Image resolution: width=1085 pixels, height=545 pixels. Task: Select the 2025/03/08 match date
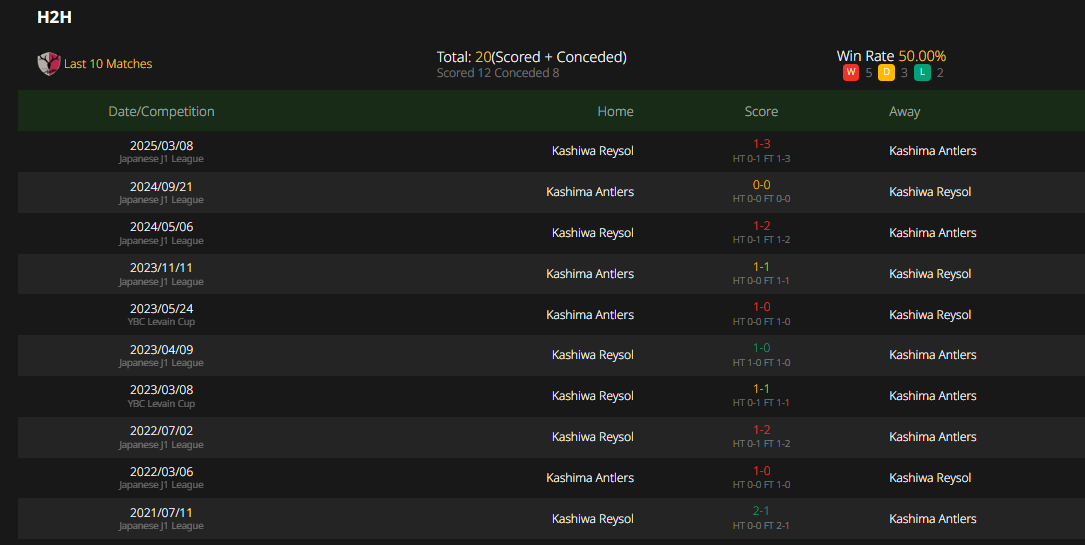coord(161,146)
